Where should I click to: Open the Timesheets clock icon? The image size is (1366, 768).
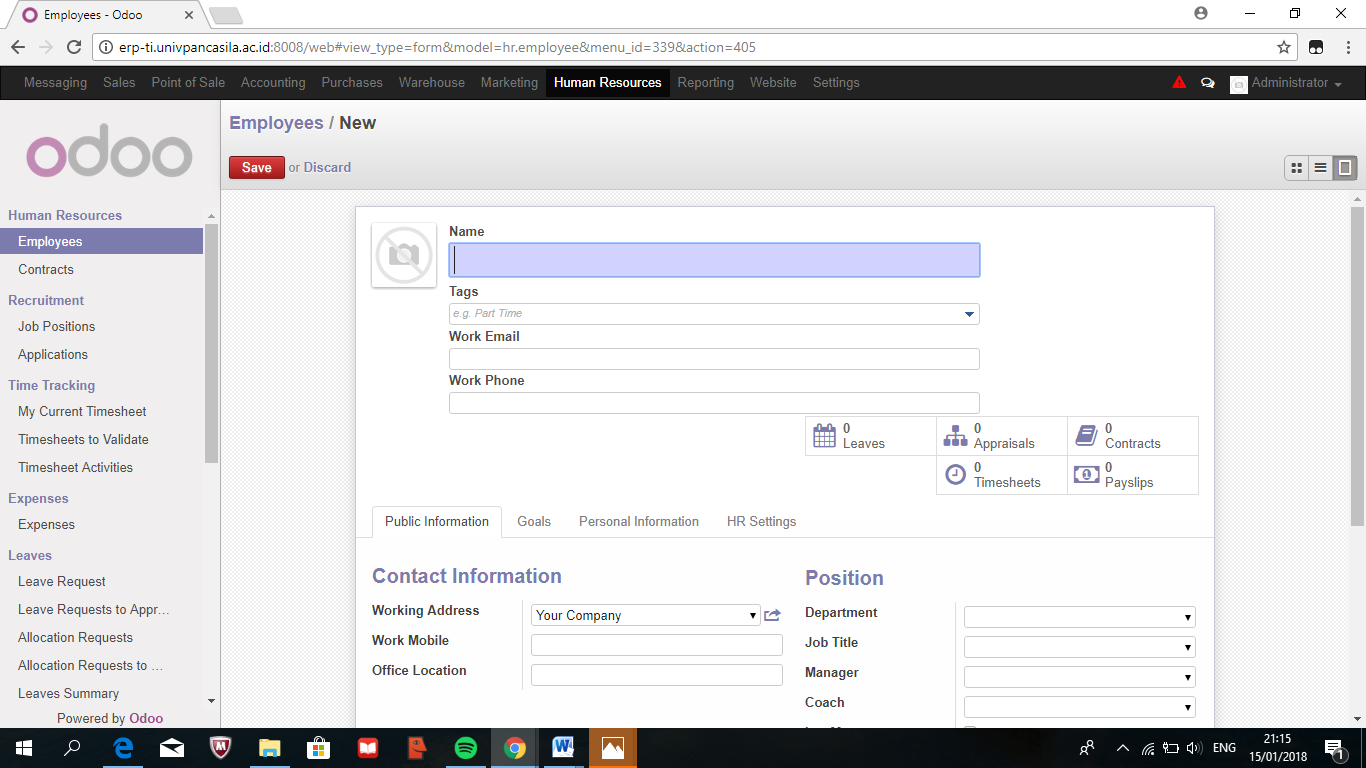pos(955,475)
